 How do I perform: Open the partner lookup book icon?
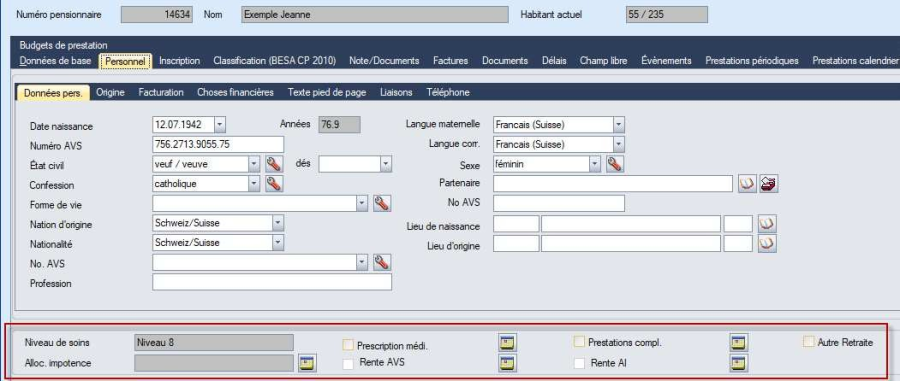click(747, 184)
